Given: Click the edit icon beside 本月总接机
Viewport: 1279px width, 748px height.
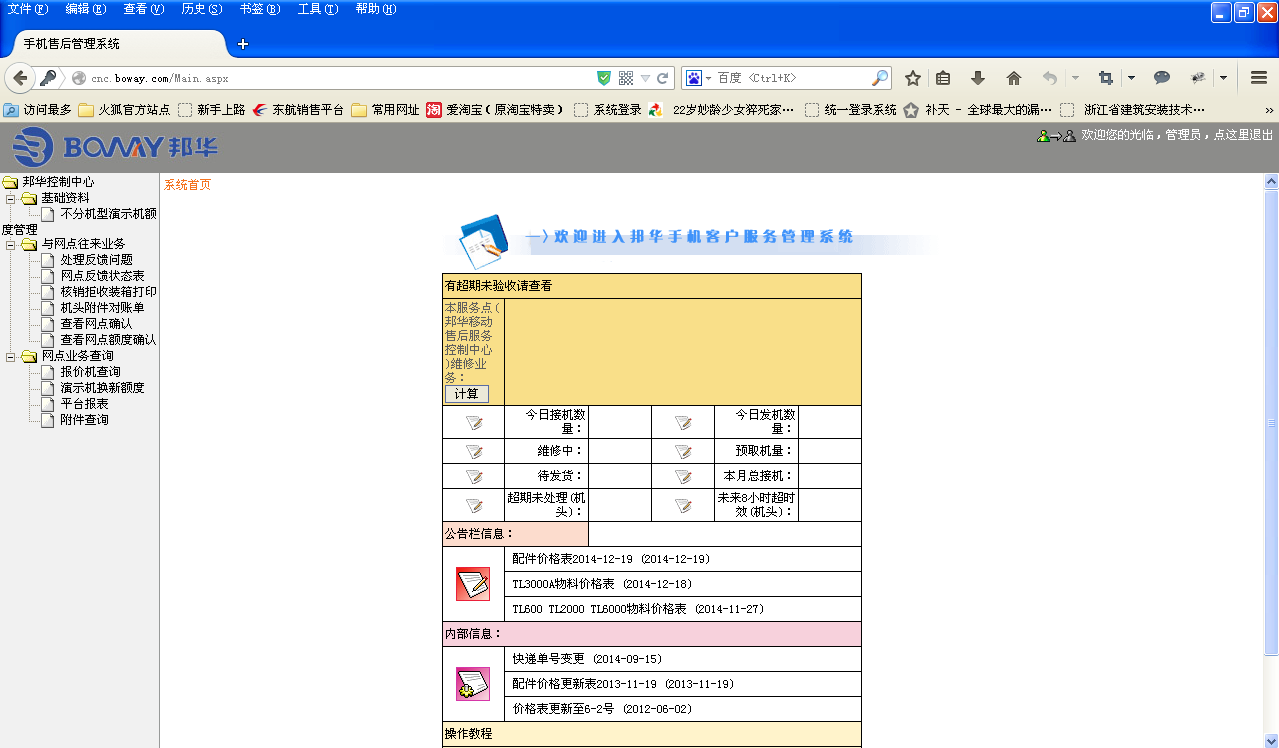Looking at the screenshot, I should 683,476.
